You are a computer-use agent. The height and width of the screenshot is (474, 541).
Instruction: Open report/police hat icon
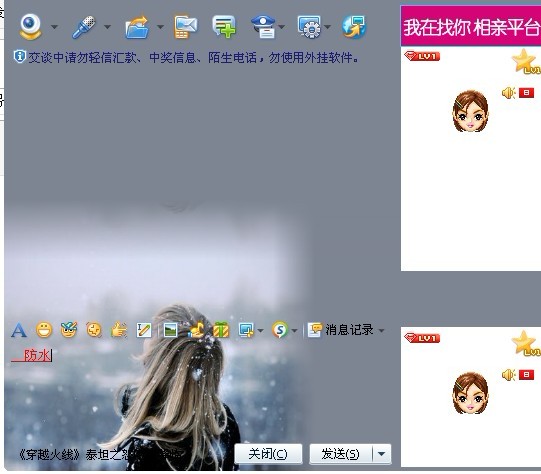(x=263, y=26)
